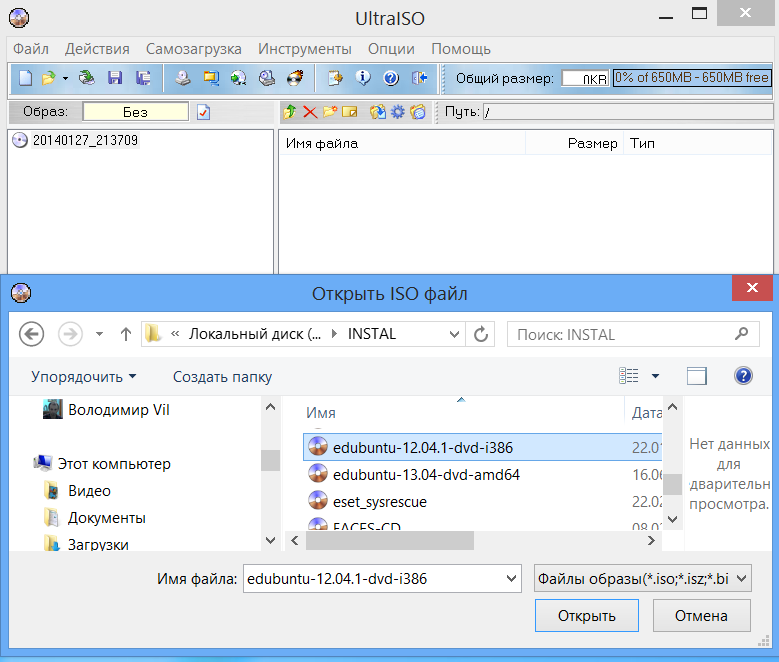Click the red X delete icon
The image size is (779, 662).
pos(310,112)
